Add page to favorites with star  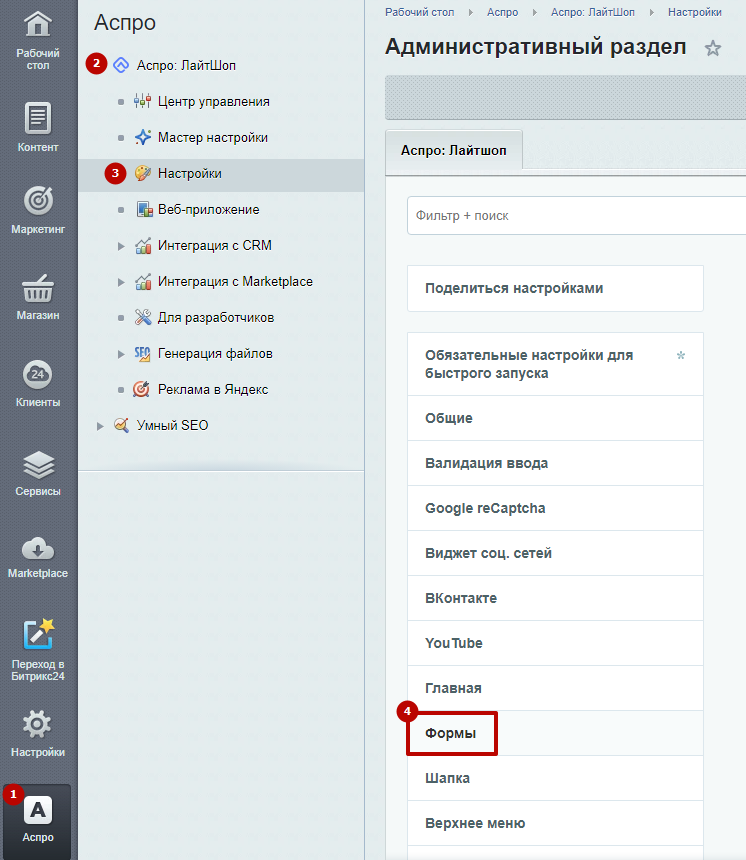[x=713, y=48]
